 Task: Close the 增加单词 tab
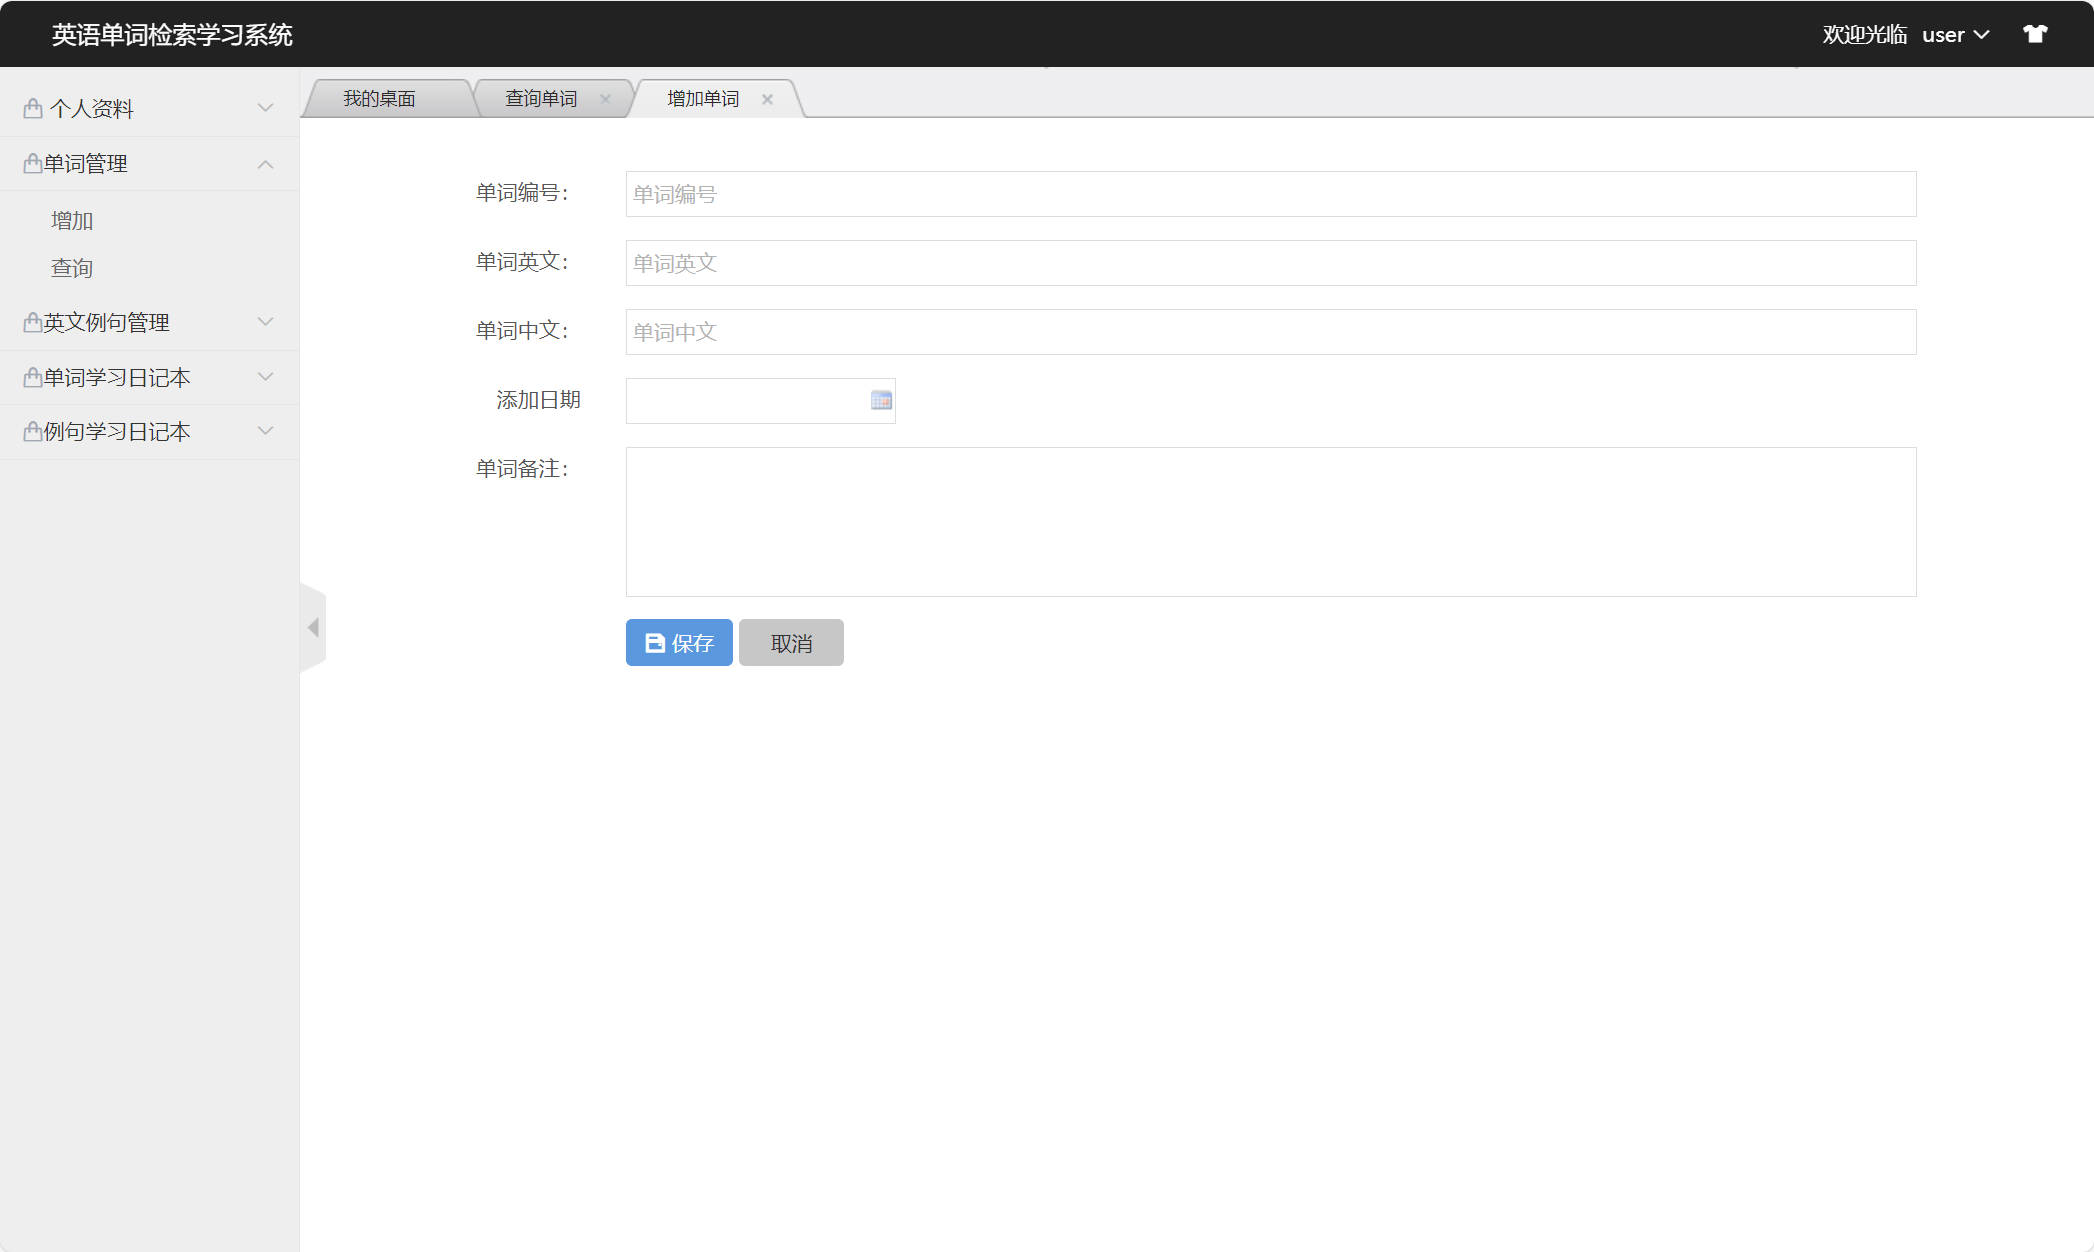point(767,99)
